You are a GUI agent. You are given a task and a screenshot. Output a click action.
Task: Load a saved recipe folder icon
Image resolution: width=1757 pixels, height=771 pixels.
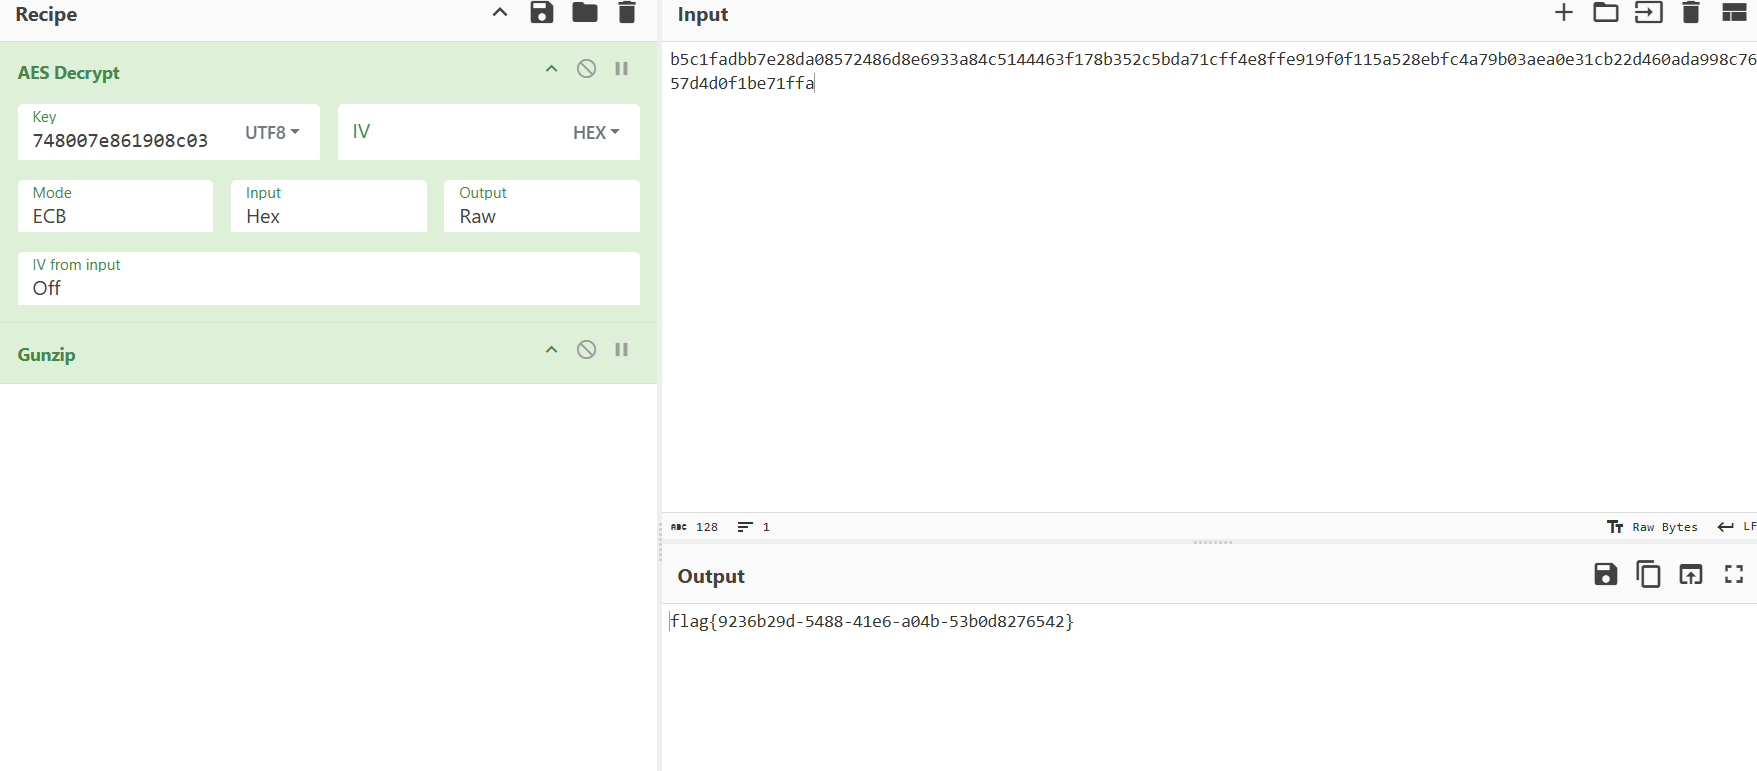pyautogui.click(x=585, y=13)
